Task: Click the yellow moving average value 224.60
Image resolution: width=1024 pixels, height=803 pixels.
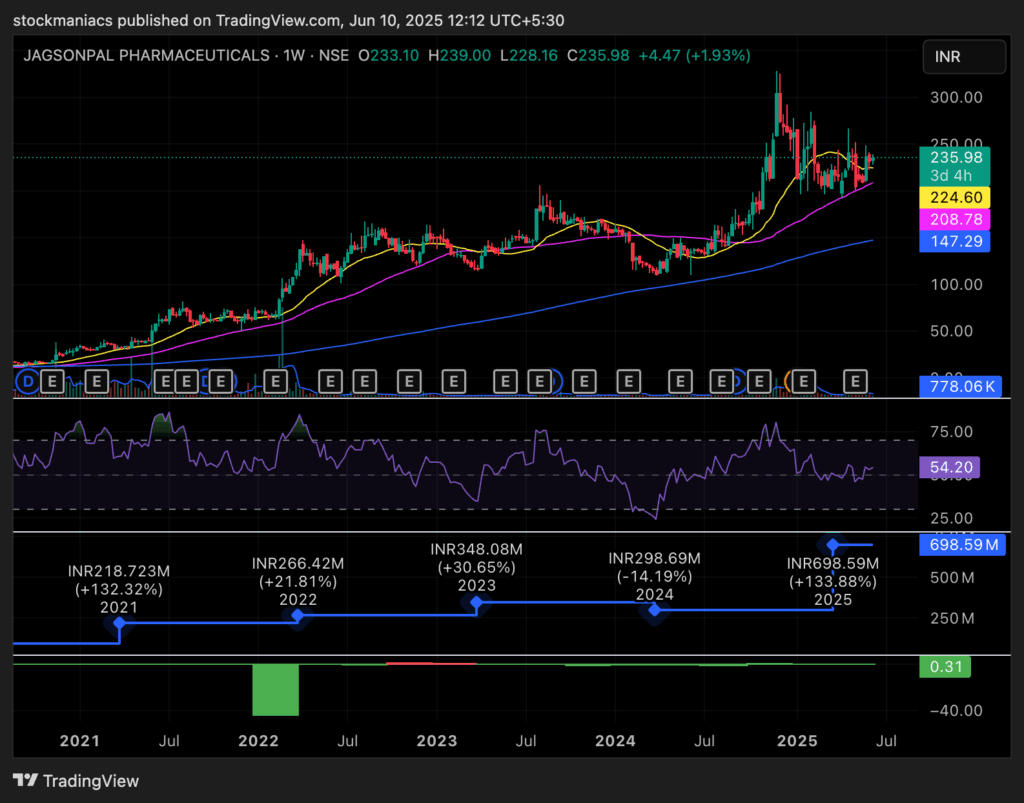Action: [955, 197]
